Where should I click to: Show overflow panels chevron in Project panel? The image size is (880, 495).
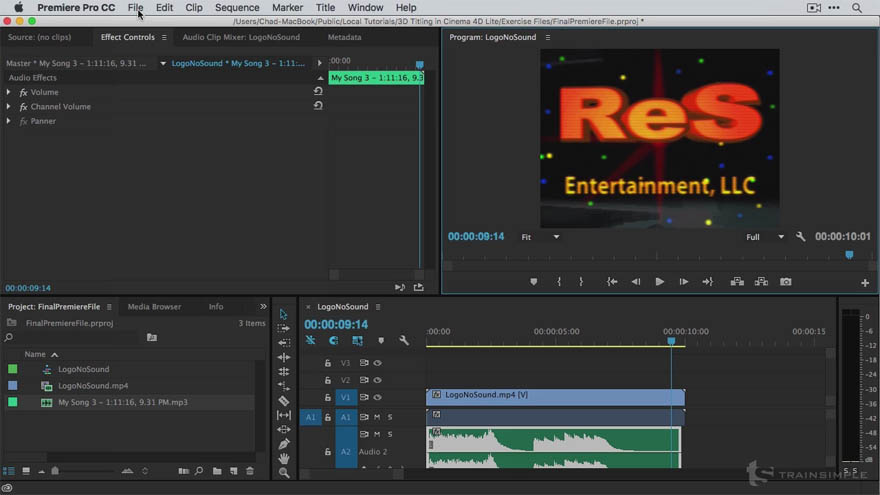263,306
